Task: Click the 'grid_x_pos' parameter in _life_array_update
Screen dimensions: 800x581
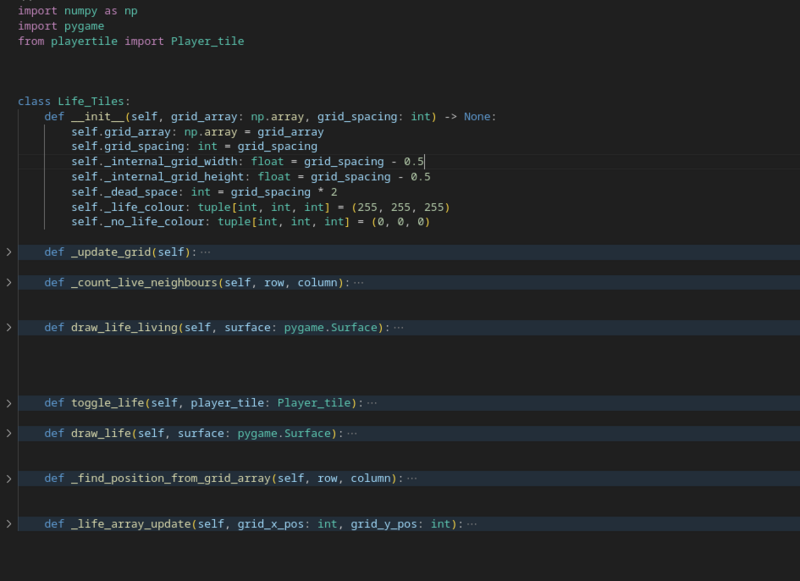Action: tap(270, 524)
